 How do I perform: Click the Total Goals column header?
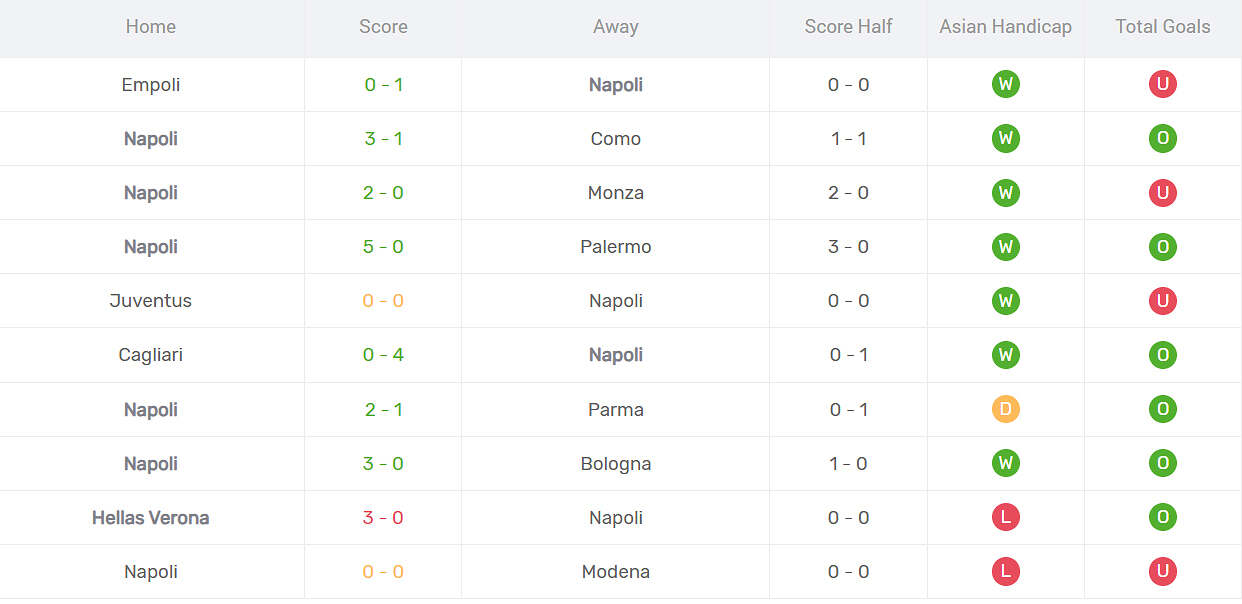[x=1163, y=27]
